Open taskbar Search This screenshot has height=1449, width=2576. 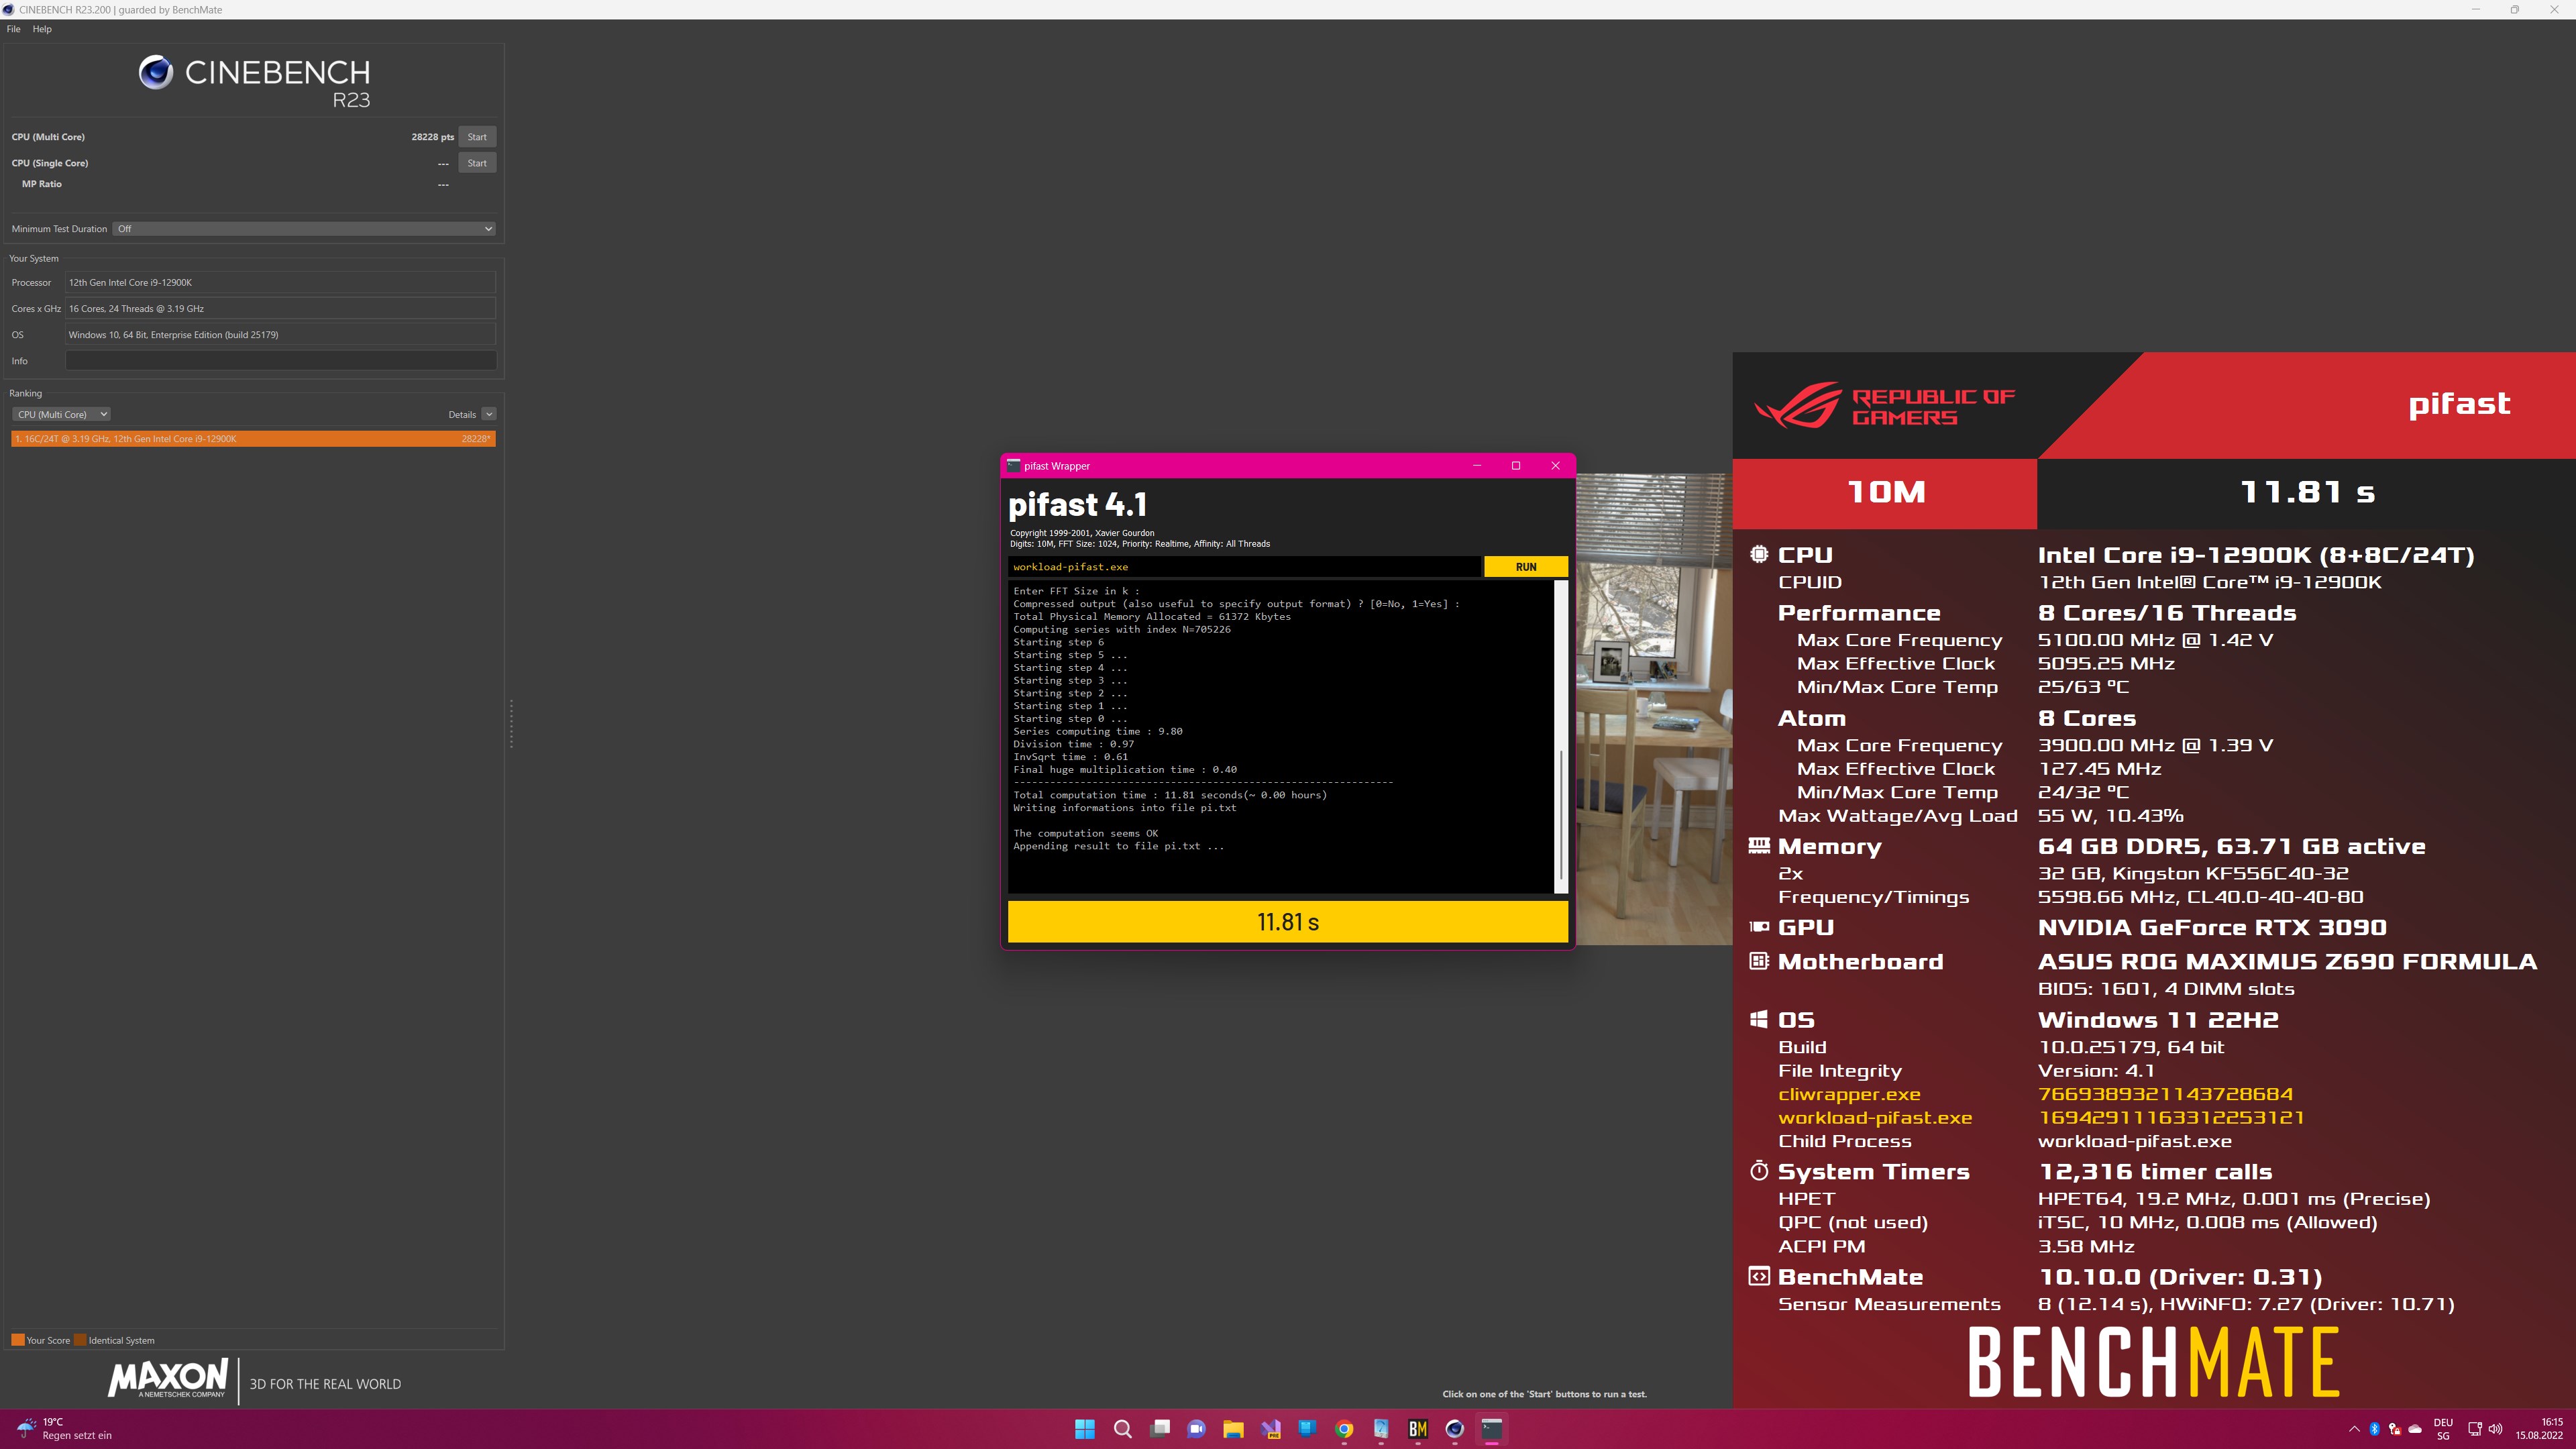point(1122,1429)
